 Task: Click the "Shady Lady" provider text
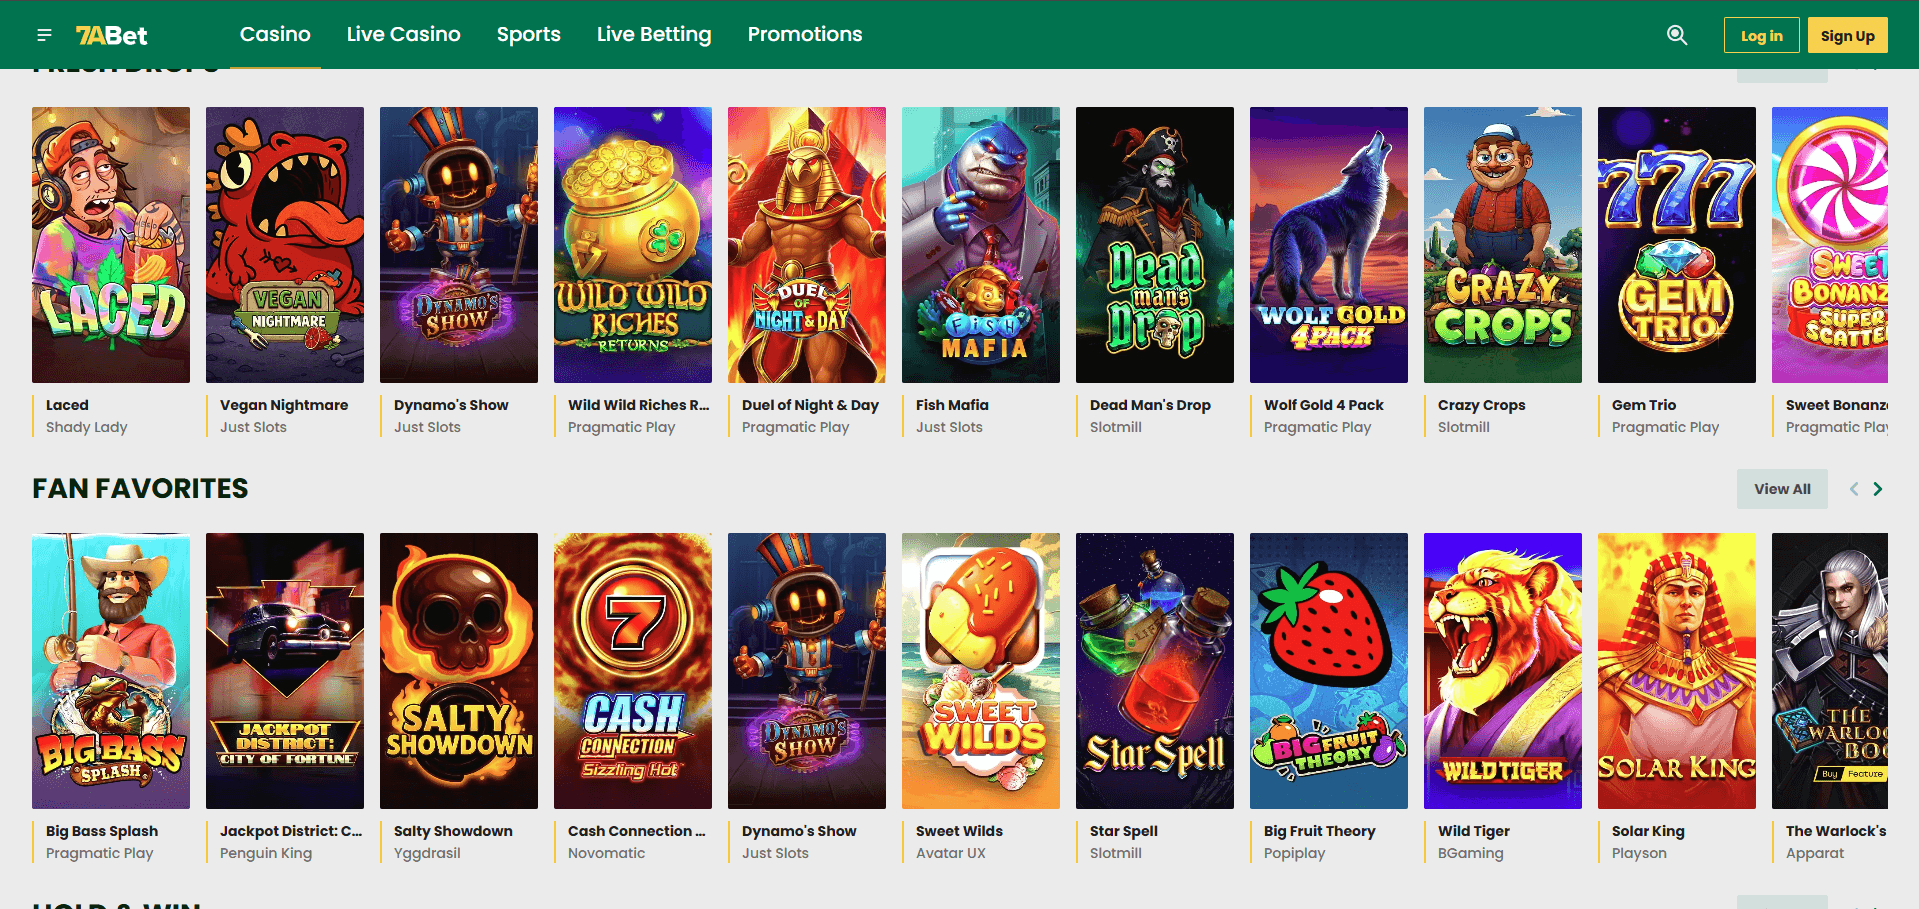pyautogui.click(x=87, y=427)
